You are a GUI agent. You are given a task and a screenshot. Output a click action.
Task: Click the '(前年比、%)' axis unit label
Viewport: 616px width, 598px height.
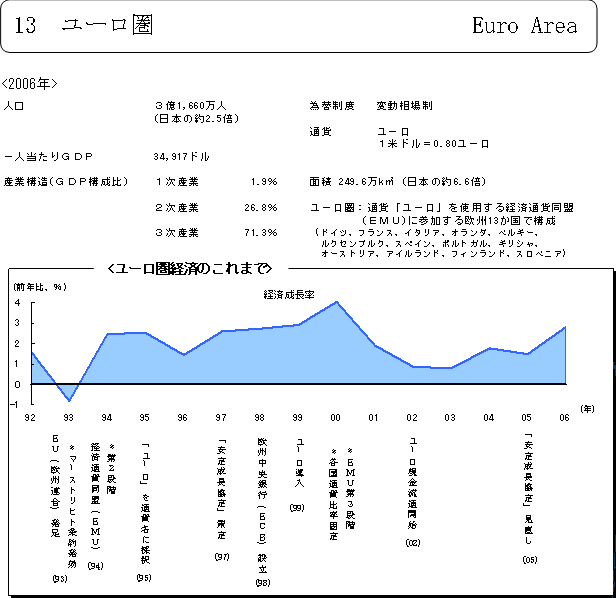[x=40, y=287]
